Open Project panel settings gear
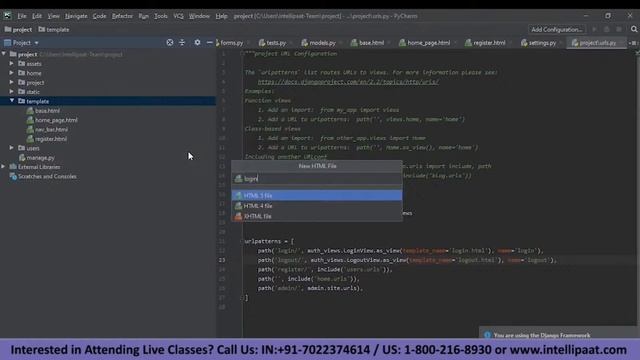 click(197, 42)
